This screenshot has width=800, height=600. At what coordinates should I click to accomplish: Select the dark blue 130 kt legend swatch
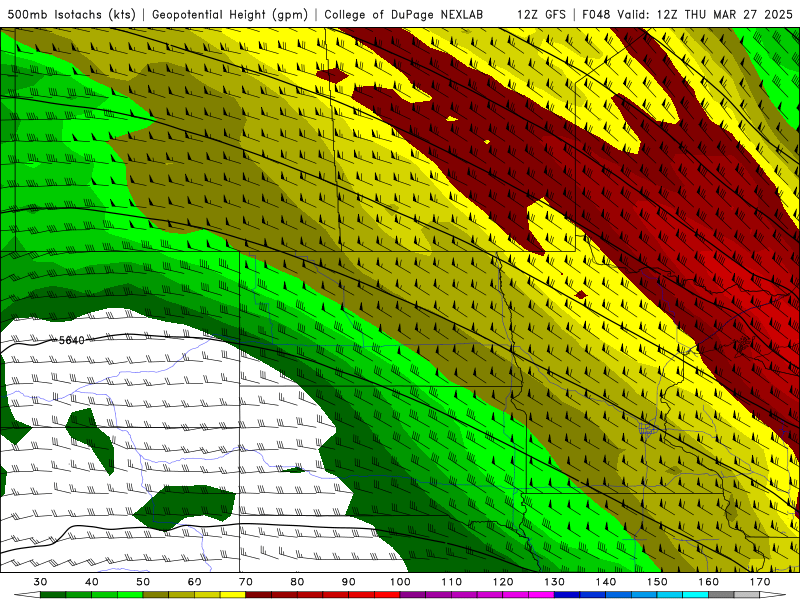pos(567,595)
